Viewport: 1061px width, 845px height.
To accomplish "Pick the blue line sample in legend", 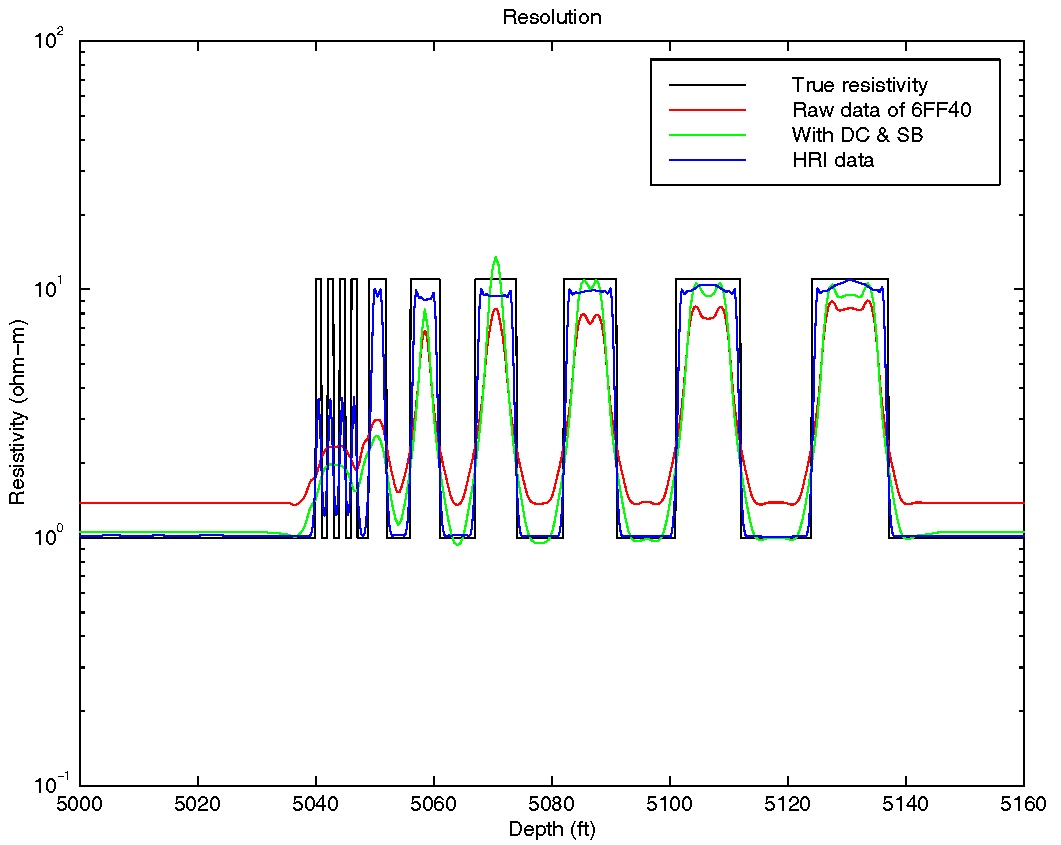I will pos(709,160).
